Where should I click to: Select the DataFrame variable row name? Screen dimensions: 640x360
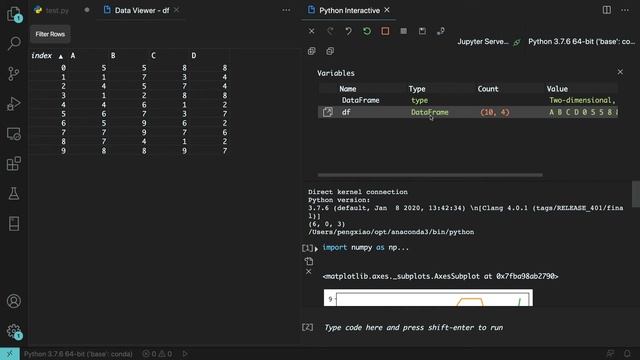[x=360, y=100]
